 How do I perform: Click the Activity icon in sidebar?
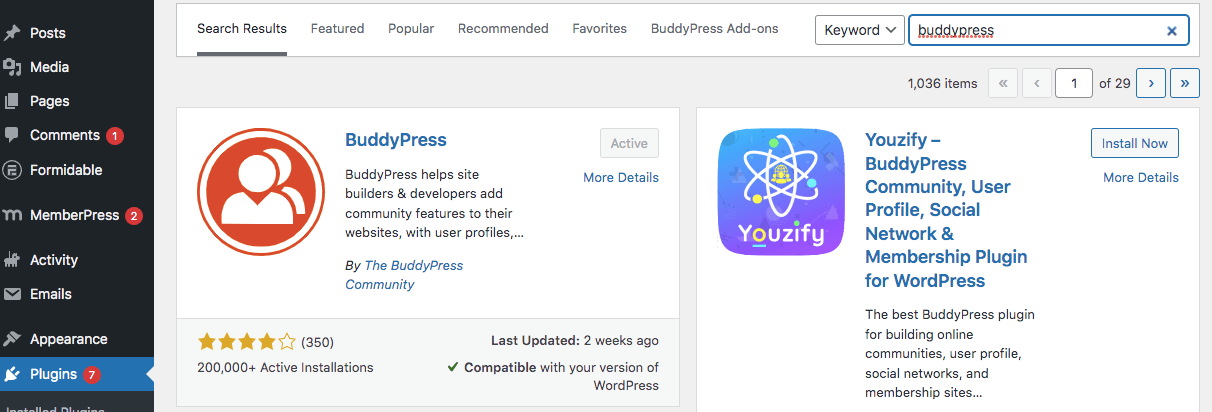coord(12,260)
